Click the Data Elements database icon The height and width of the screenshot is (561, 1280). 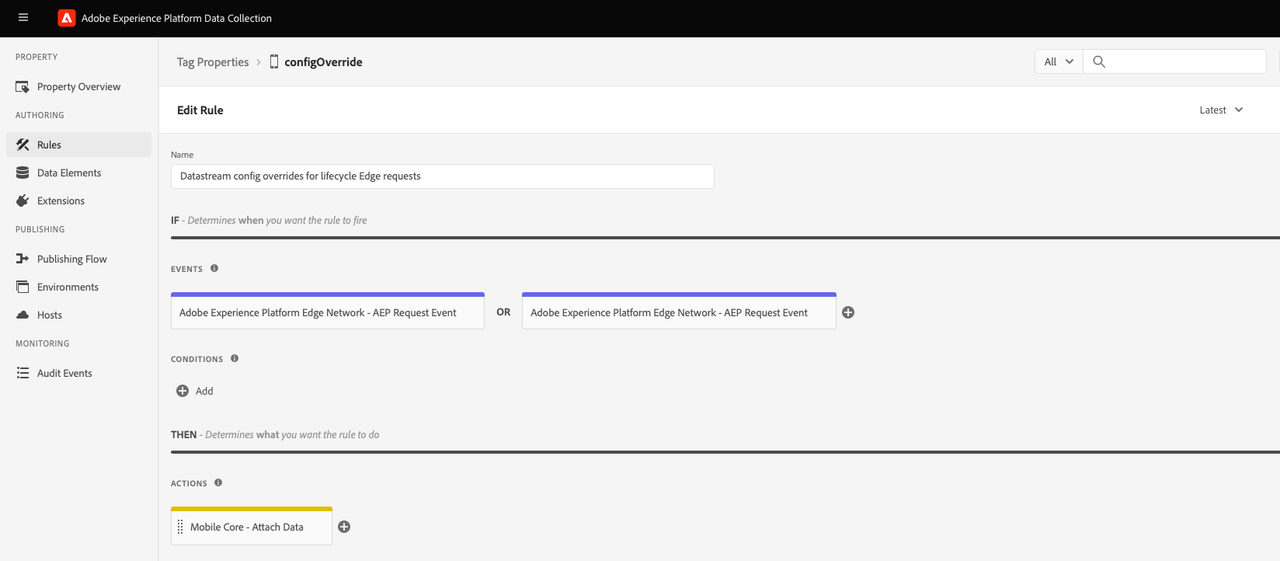click(x=23, y=173)
